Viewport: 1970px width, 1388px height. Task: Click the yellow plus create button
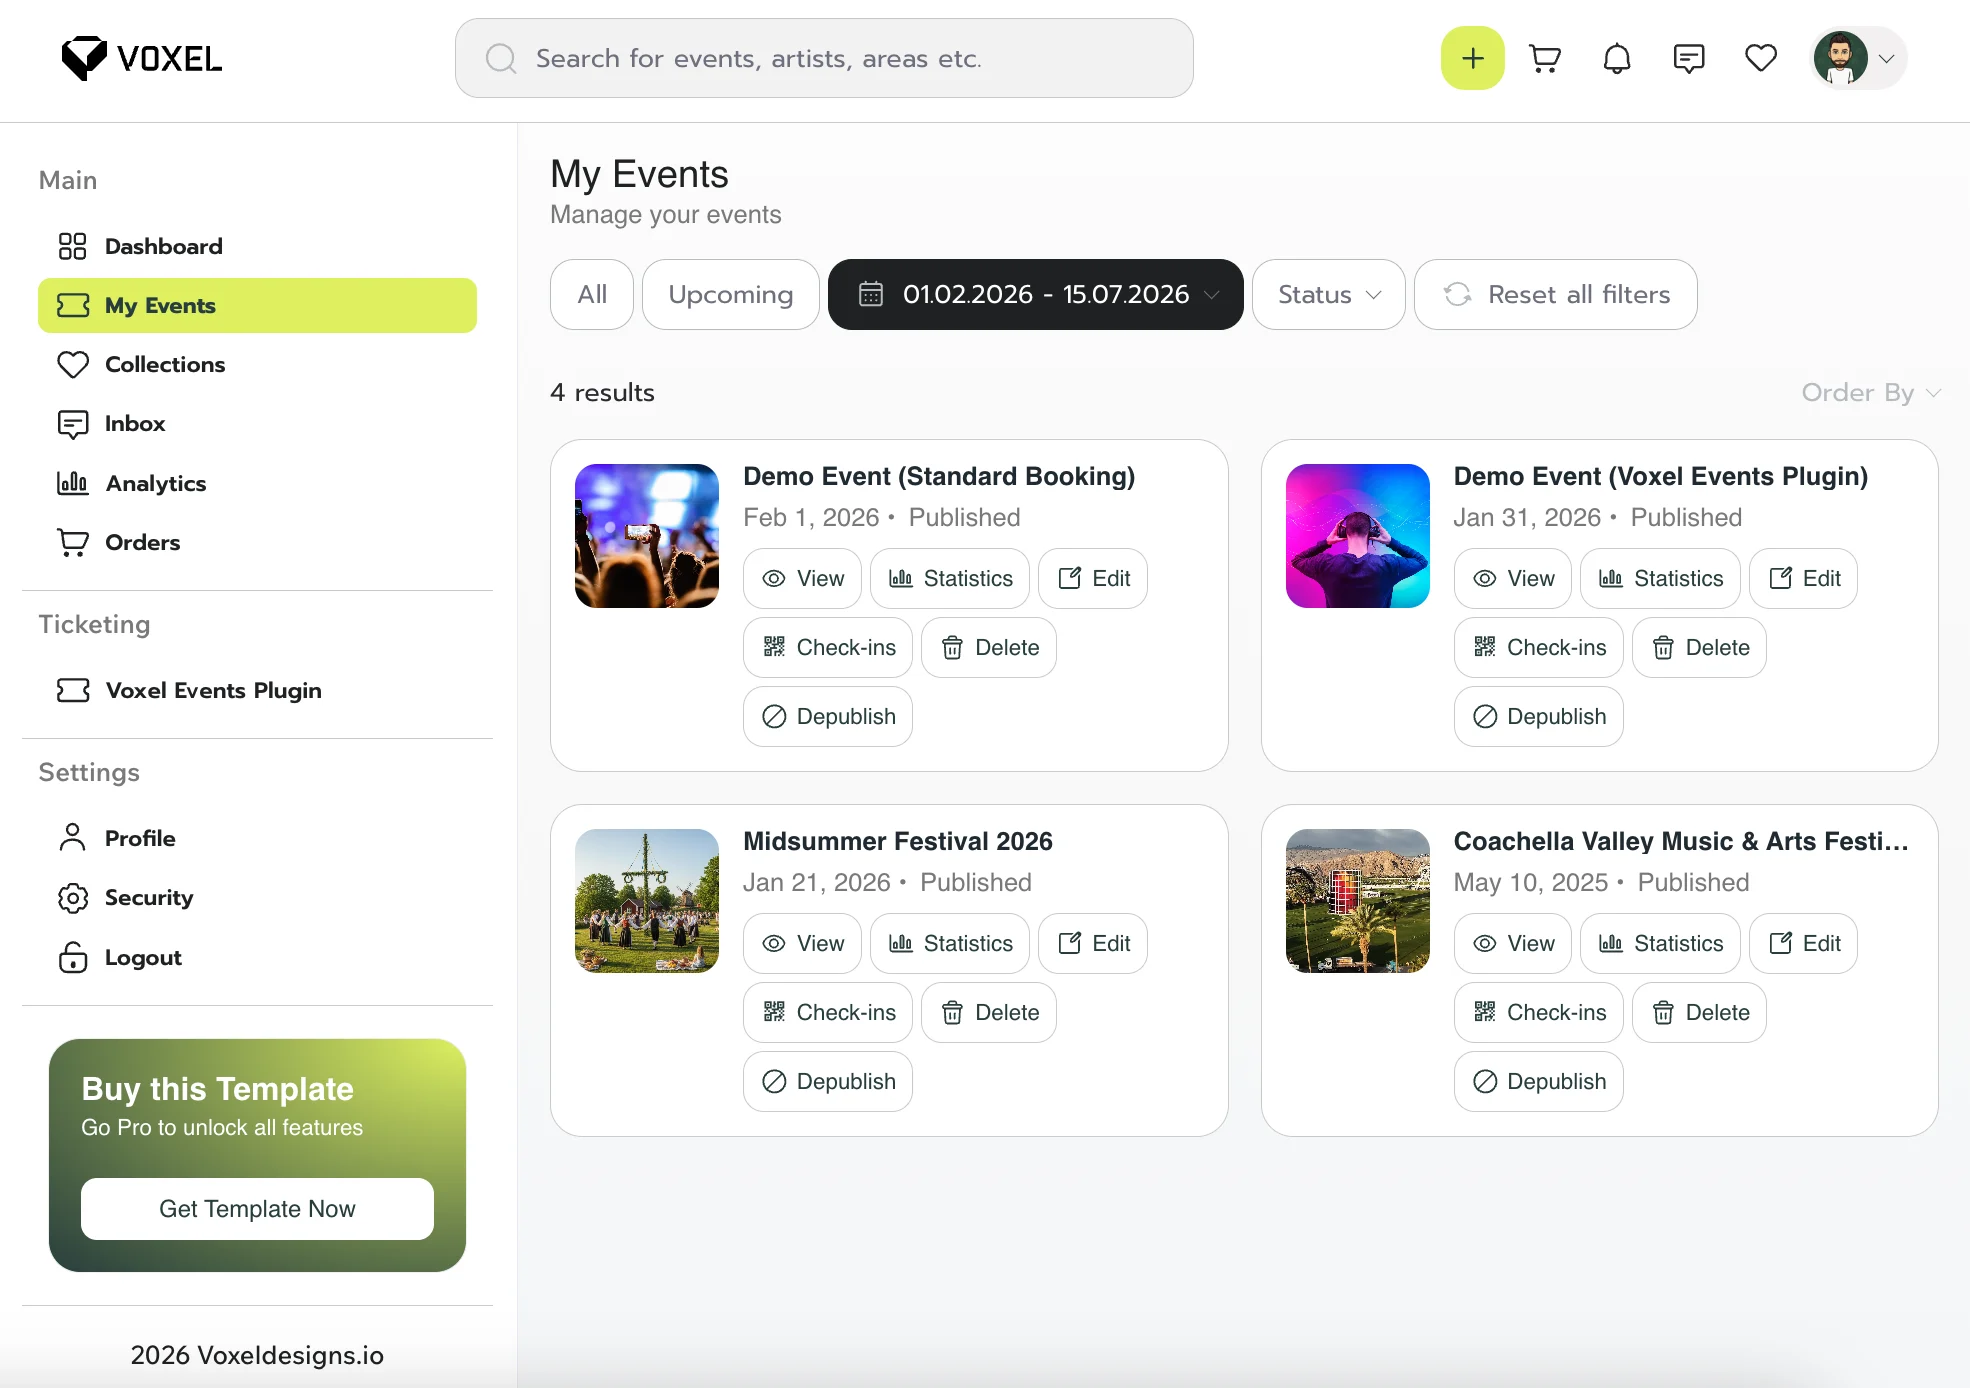coord(1472,58)
